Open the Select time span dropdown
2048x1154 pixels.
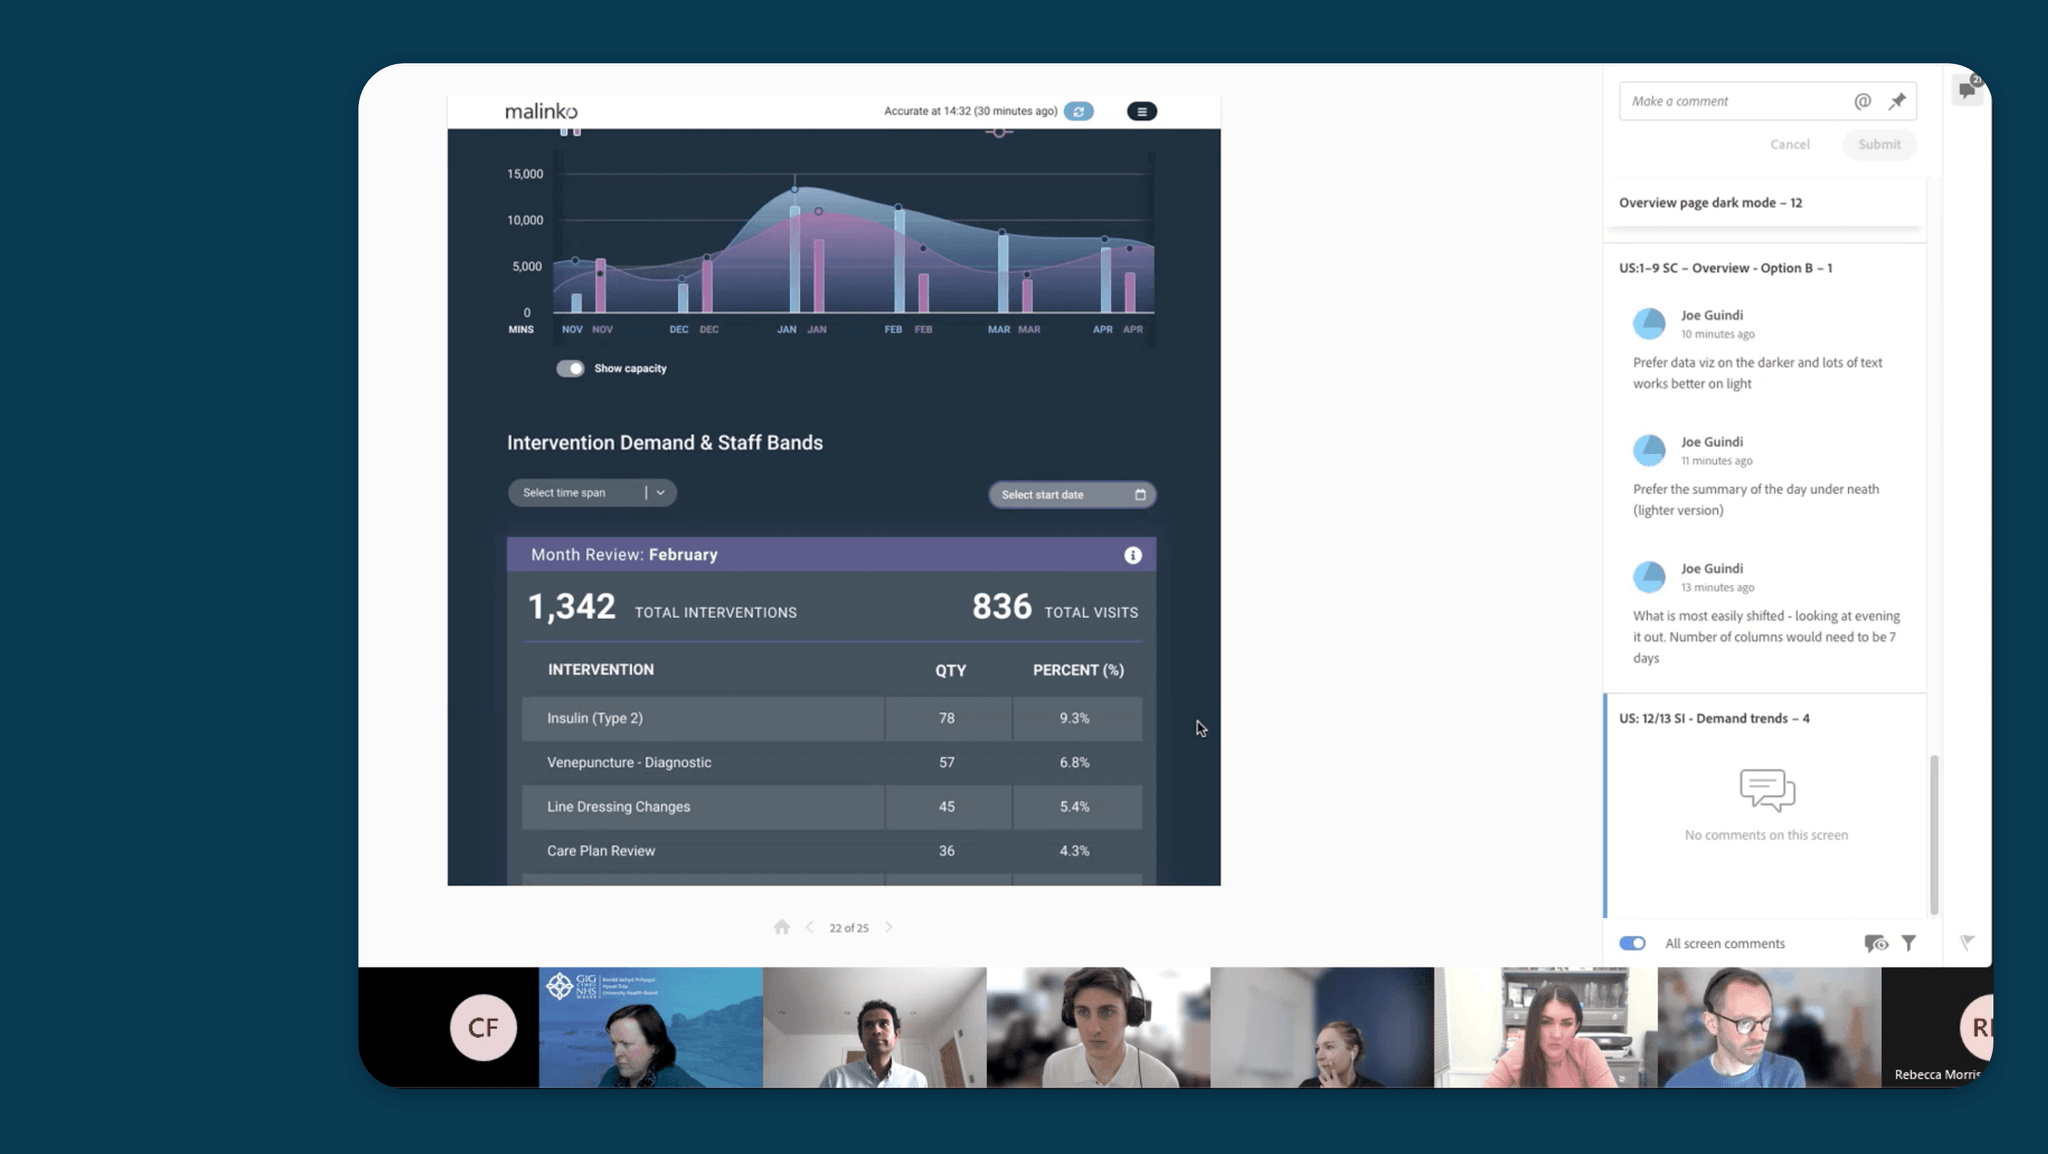pos(592,493)
